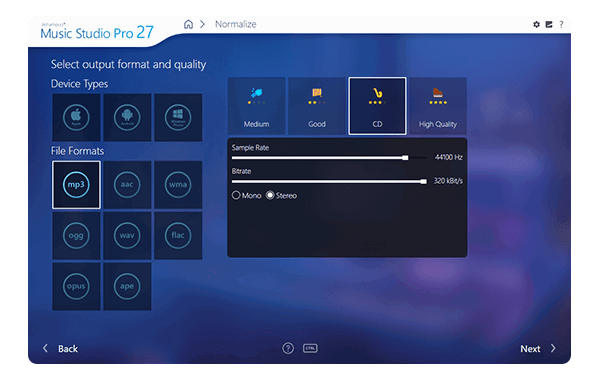
Task: Choose the opus file format
Action: click(76, 286)
